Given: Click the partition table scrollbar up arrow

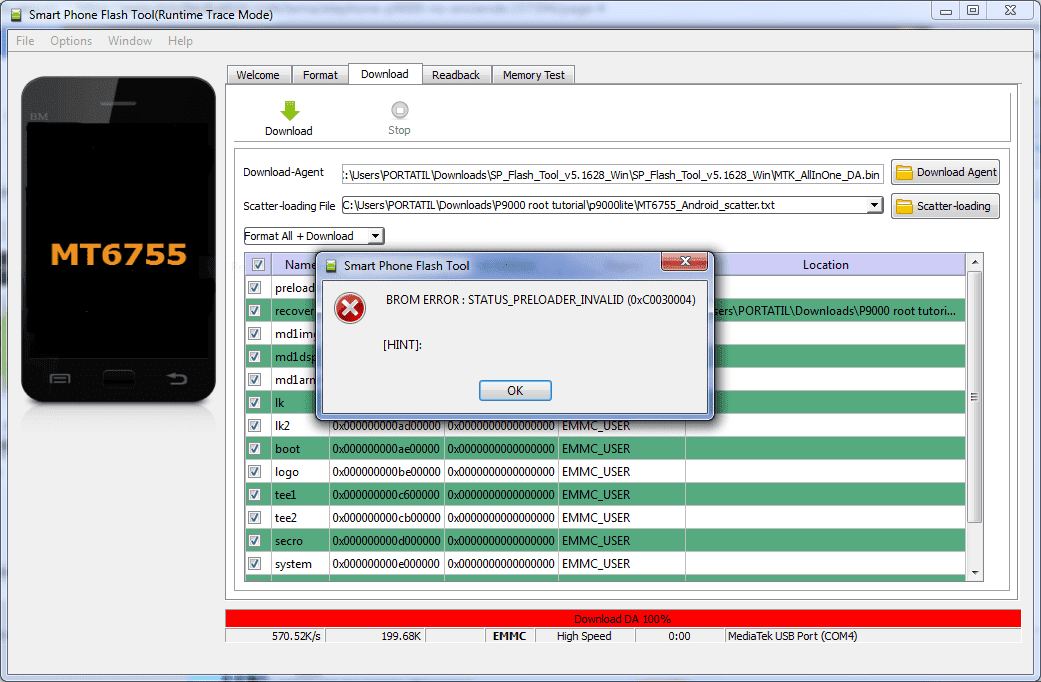Looking at the screenshot, I should click(975, 262).
